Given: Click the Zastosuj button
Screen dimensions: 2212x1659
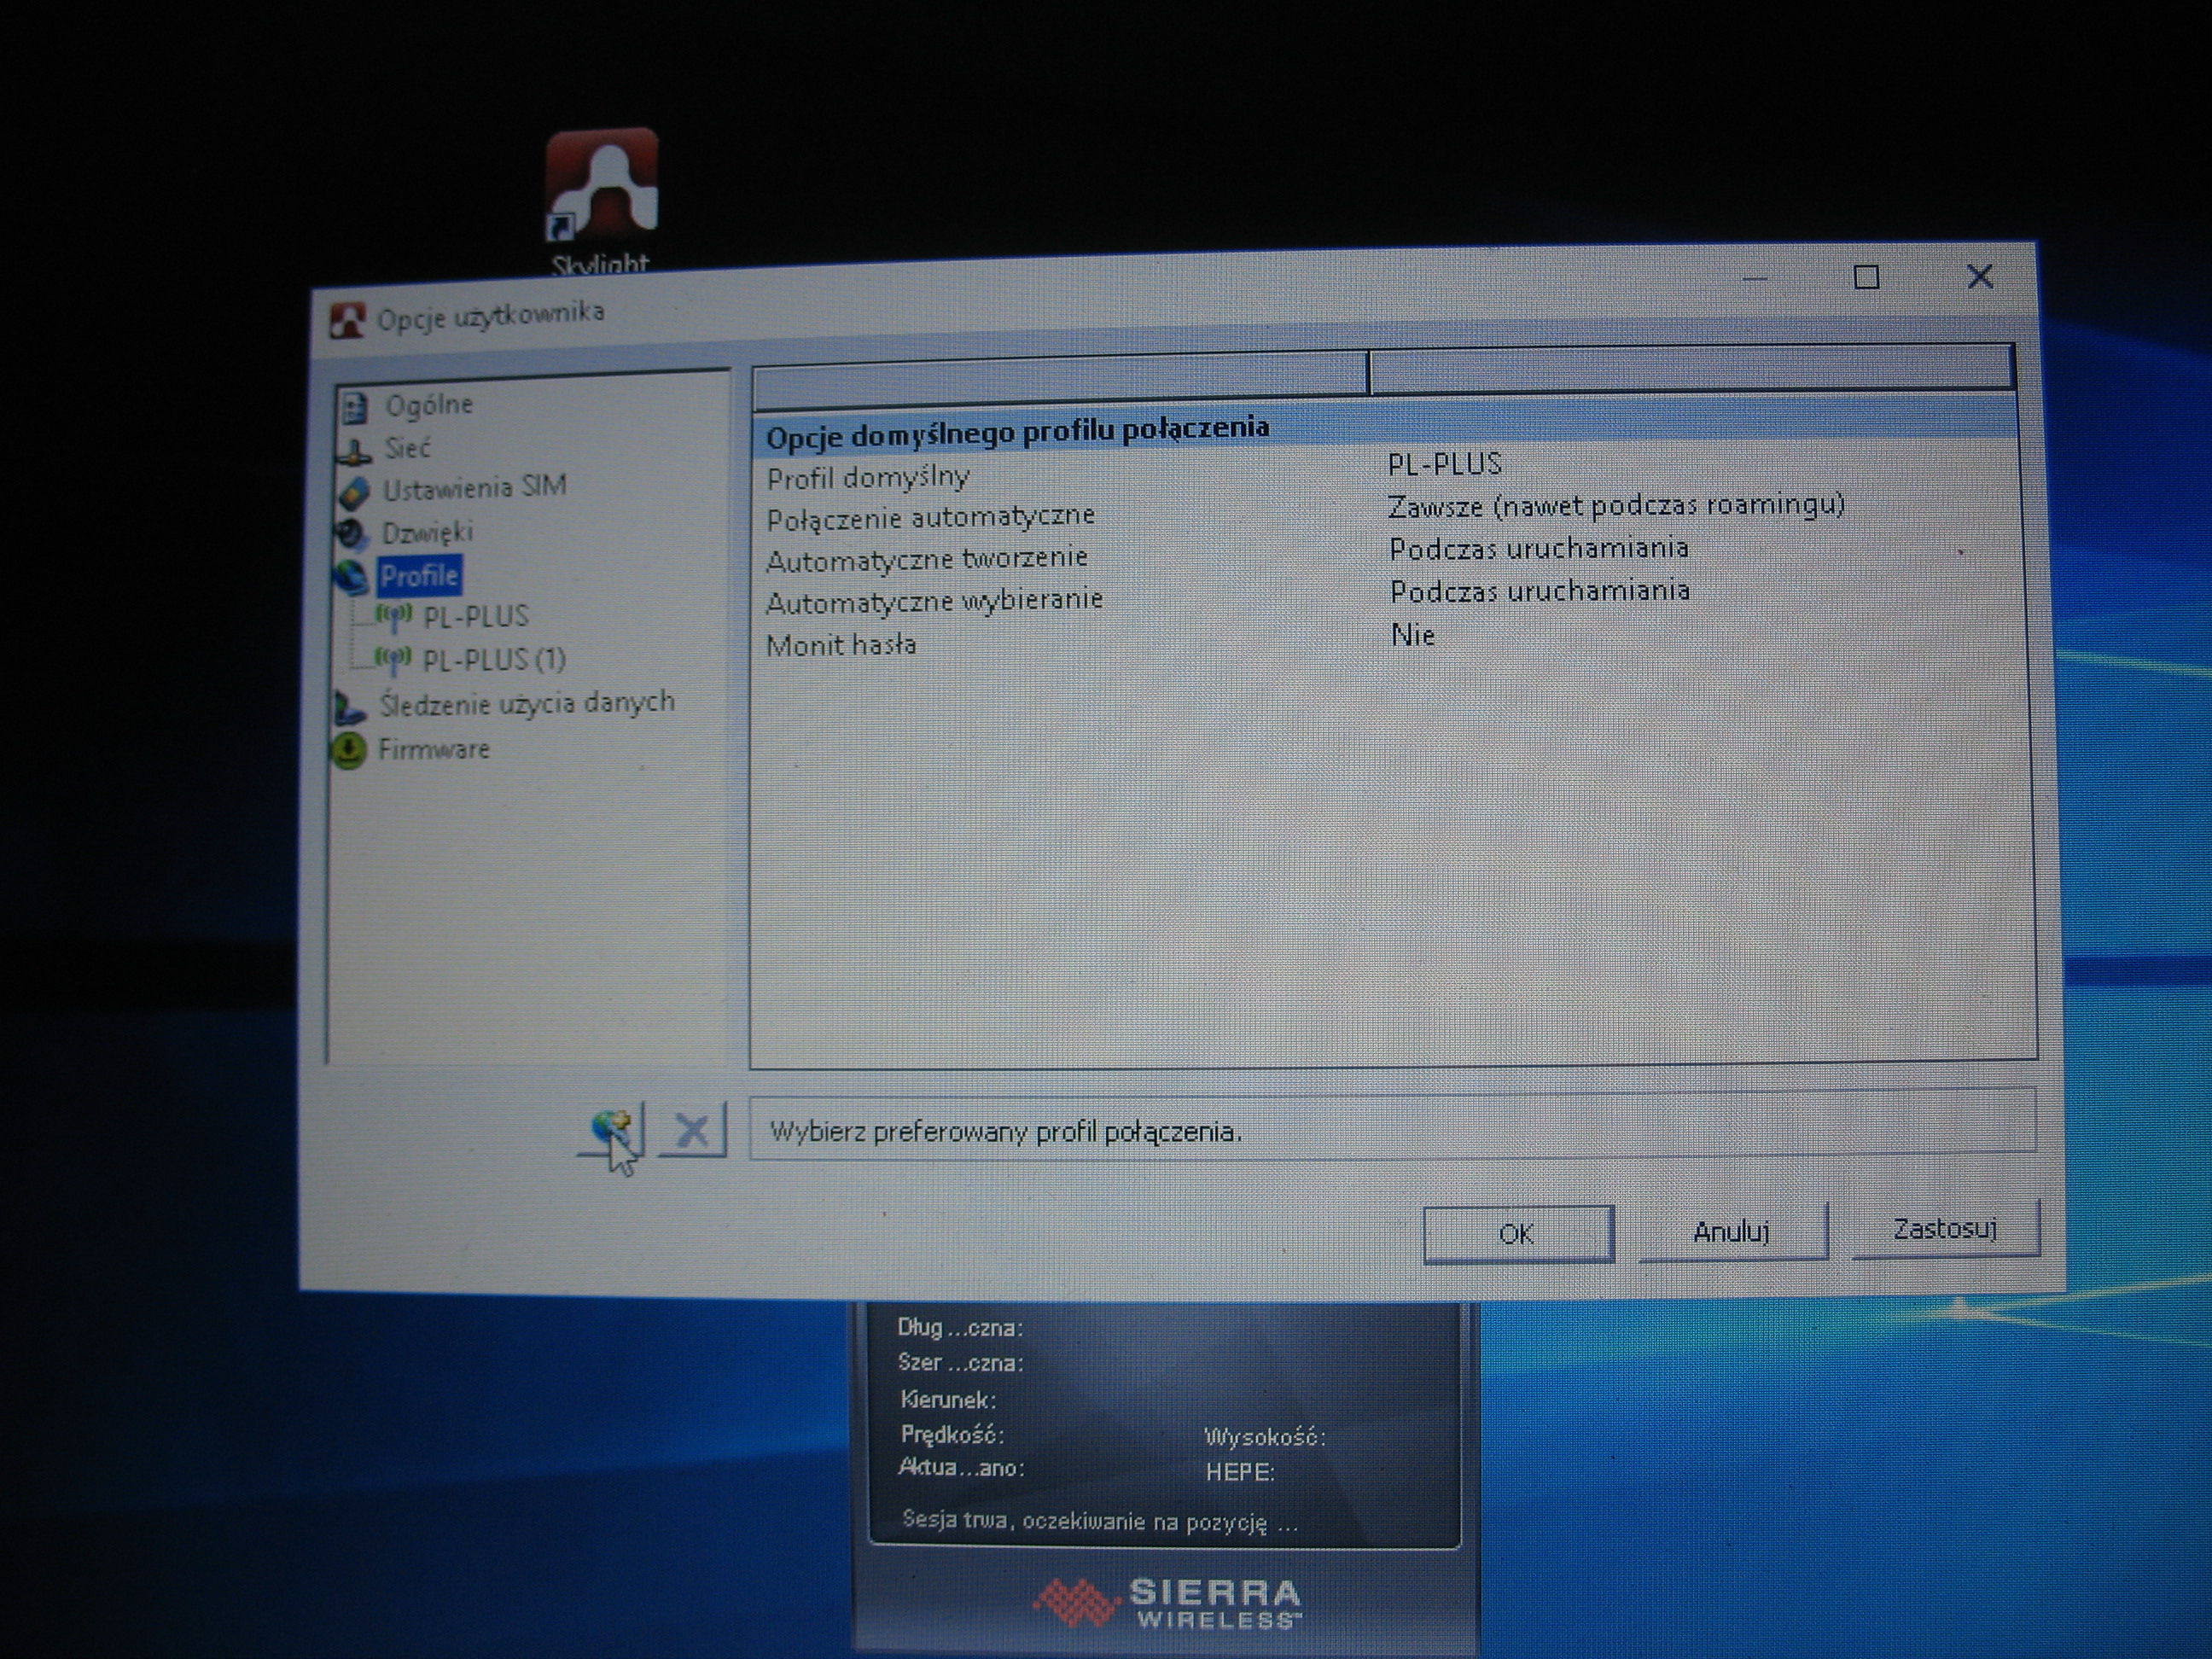Looking at the screenshot, I should click(1944, 1229).
